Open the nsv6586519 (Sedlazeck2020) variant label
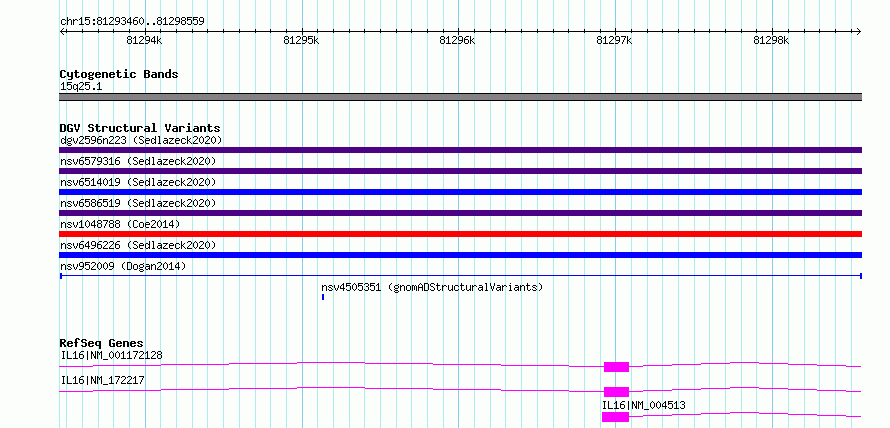Viewport: 890px width, 428px height. [138, 203]
